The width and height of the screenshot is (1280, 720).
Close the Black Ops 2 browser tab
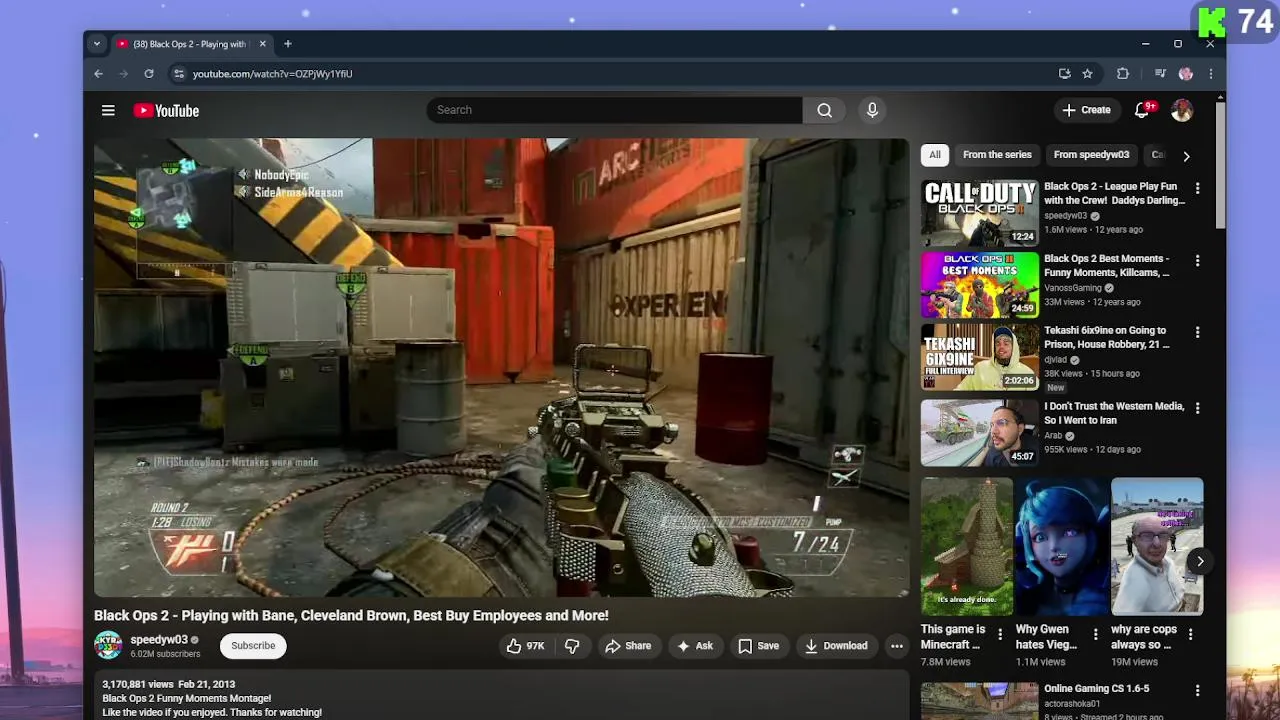coord(263,44)
